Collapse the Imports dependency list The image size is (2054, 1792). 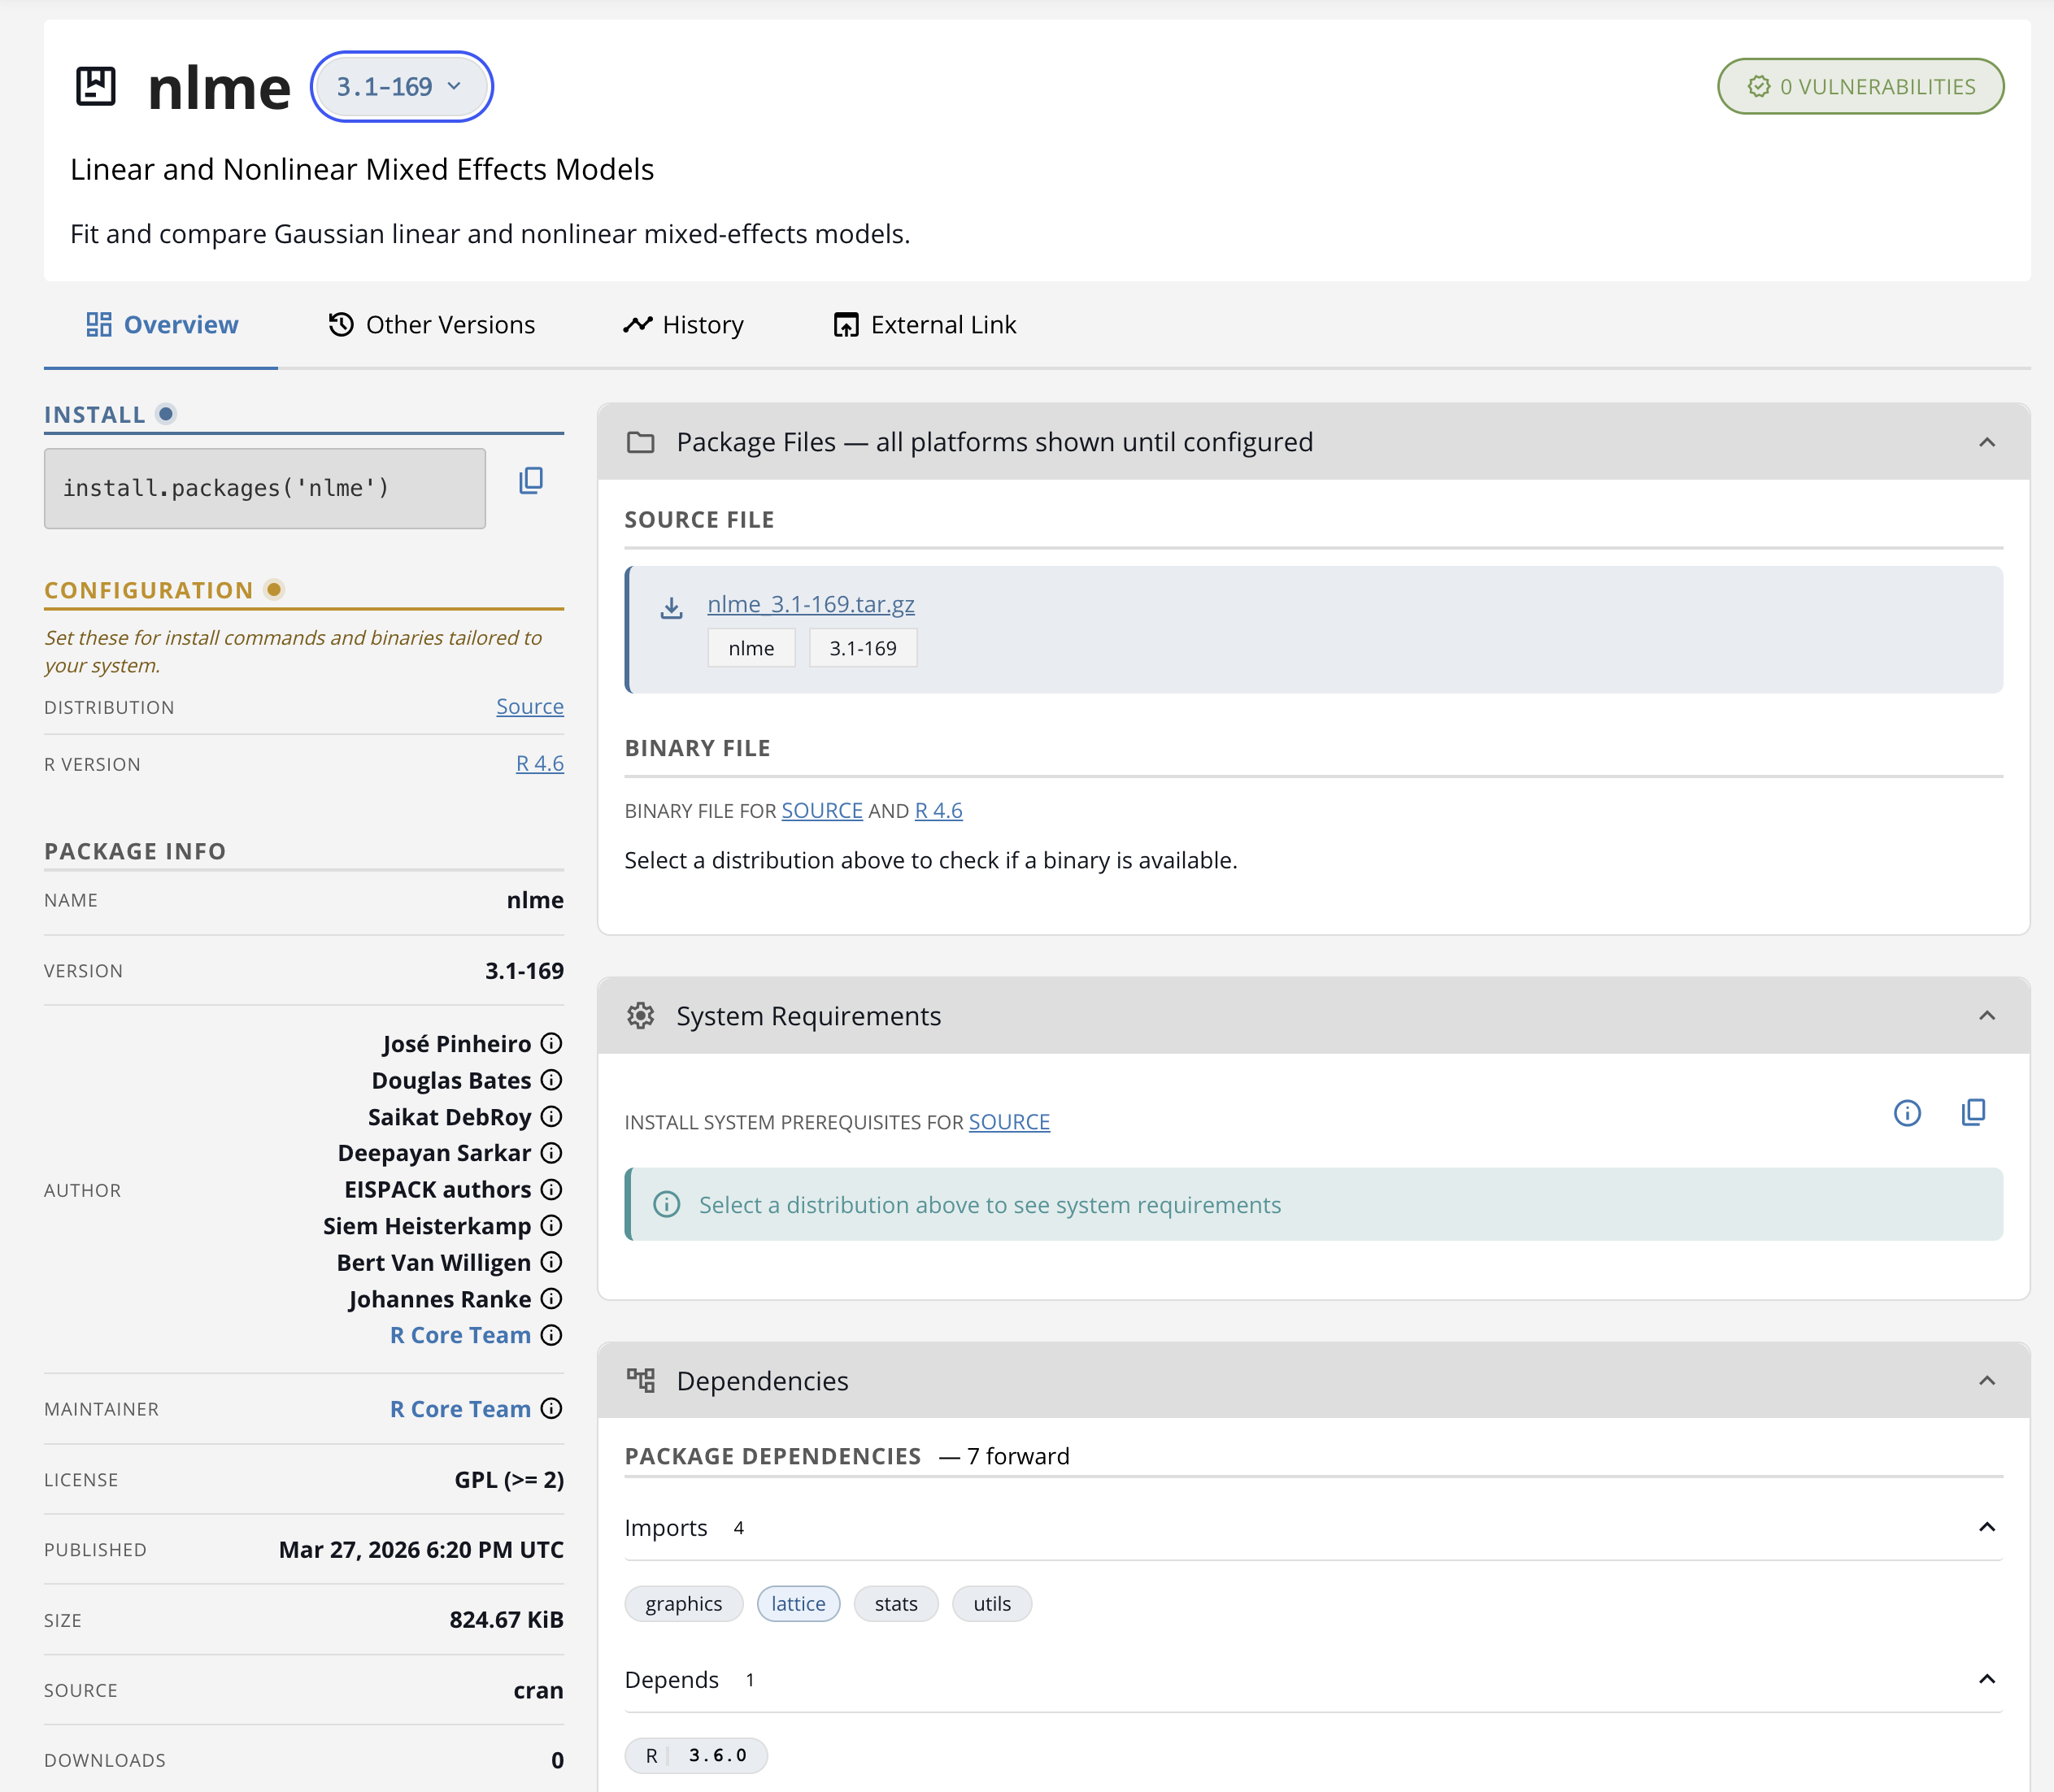point(1987,1527)
